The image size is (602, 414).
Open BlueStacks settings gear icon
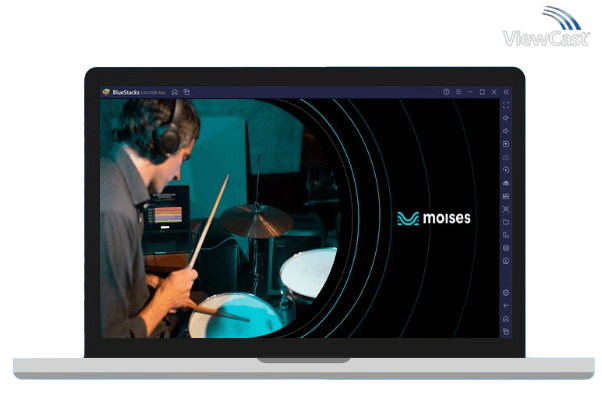tap(506, 293)
